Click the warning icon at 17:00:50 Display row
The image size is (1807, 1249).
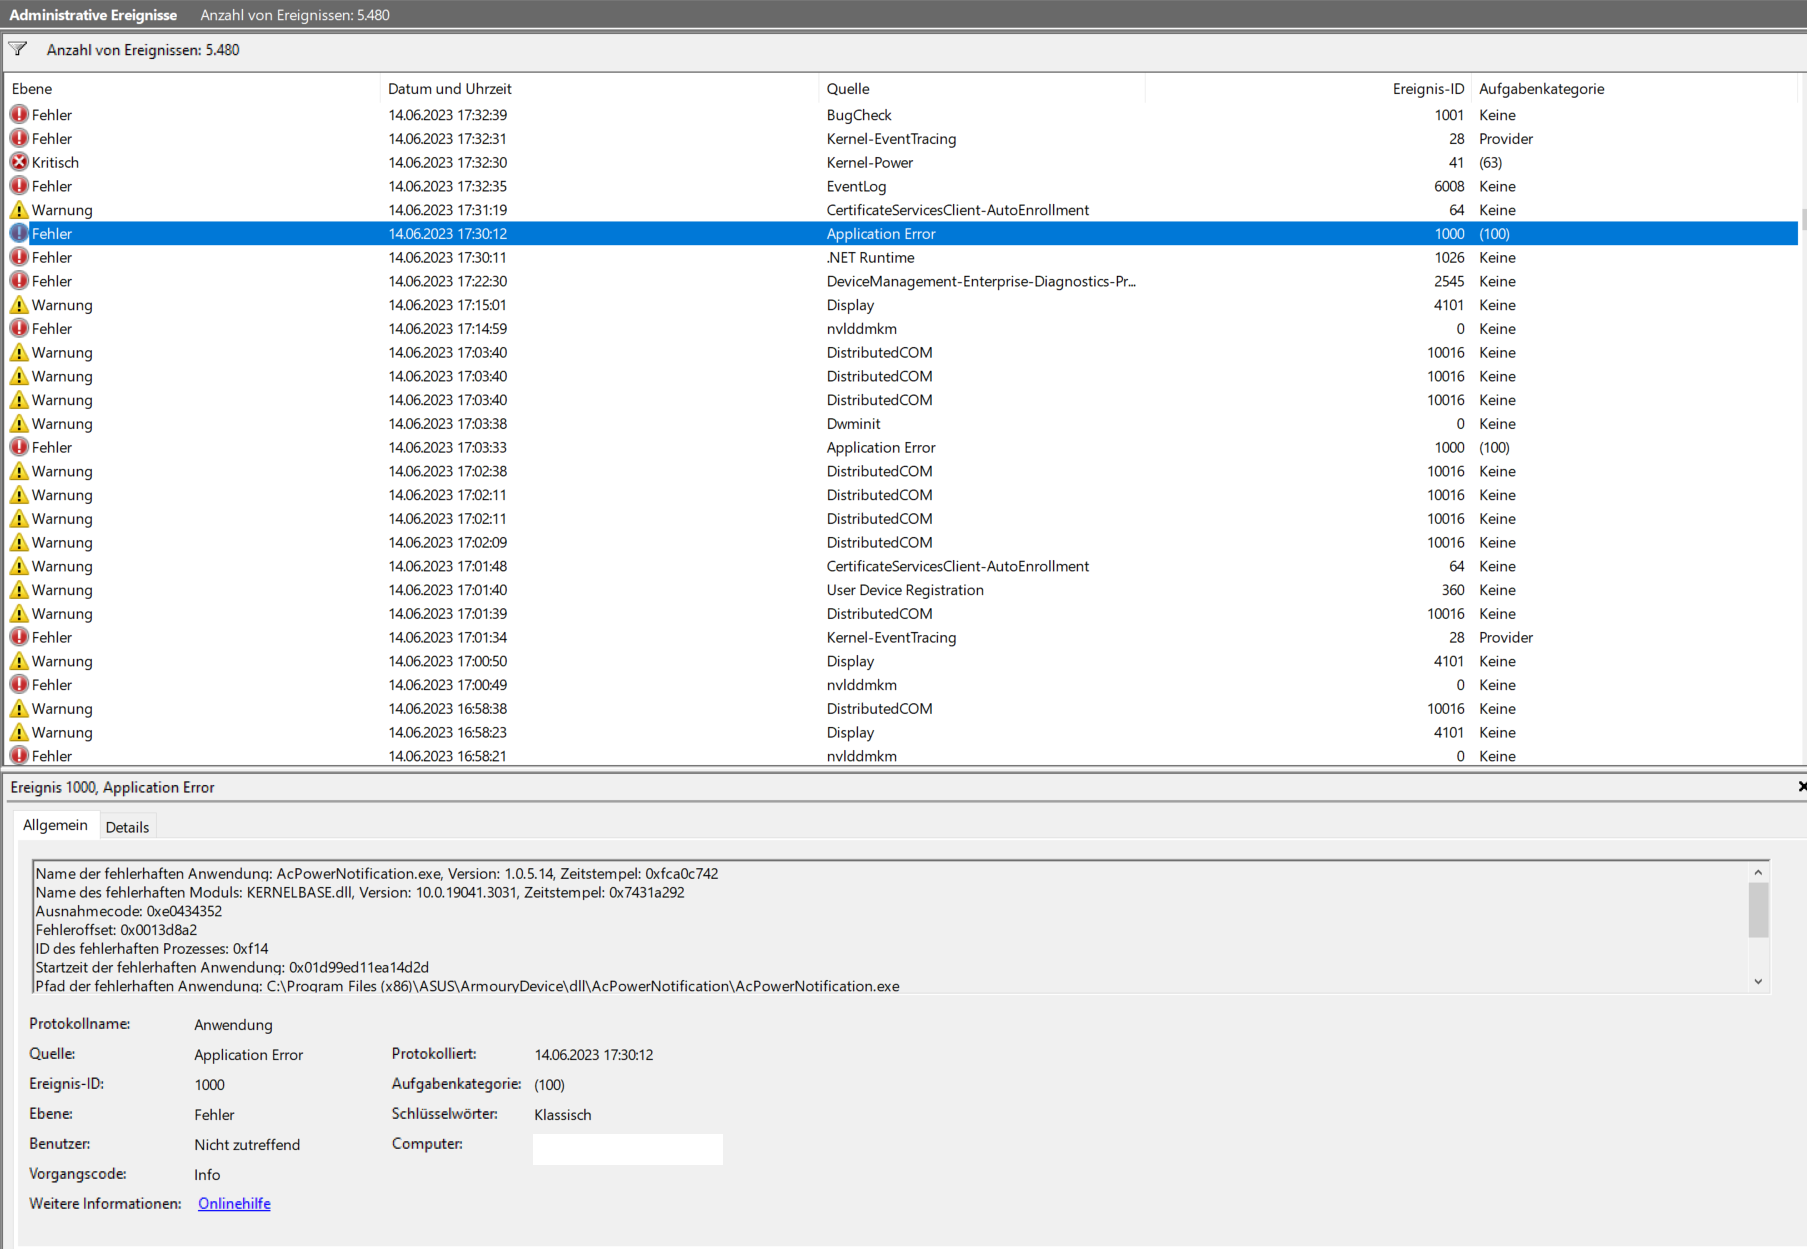[x=19, y=661]
